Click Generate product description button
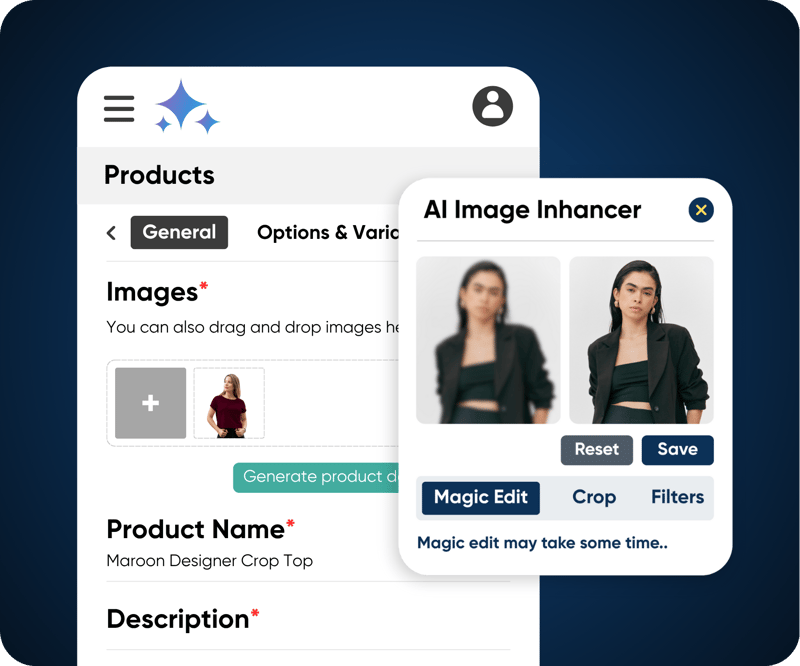 (316, 478)
